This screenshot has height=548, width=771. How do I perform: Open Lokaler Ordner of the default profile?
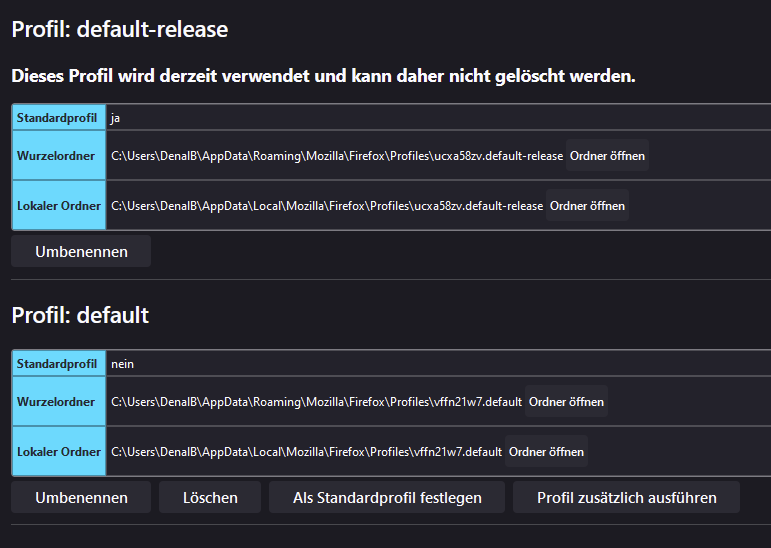tap(546, 452)
